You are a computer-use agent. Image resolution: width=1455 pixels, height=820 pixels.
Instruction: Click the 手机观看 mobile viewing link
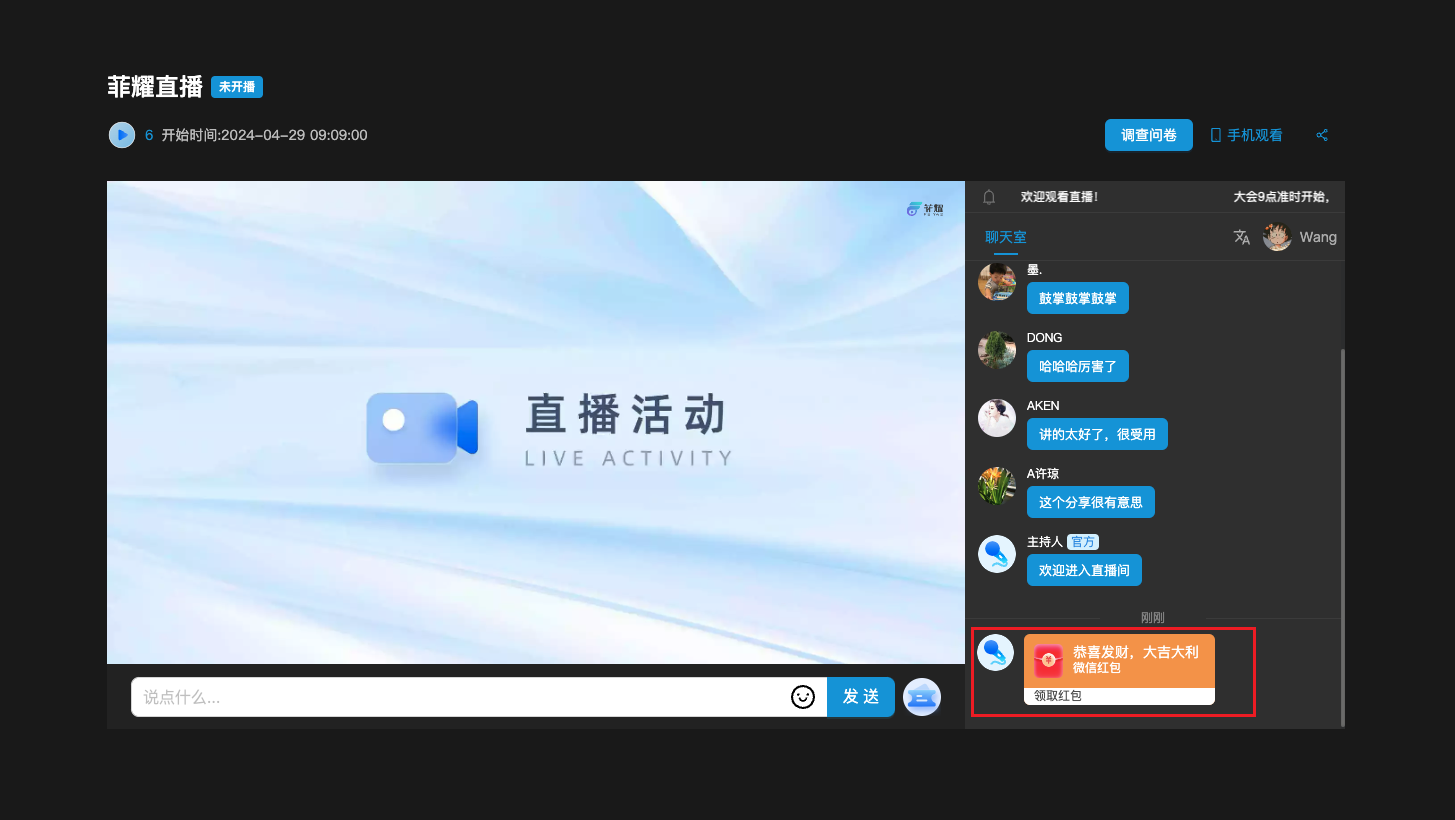click(x=1247, y=135)
